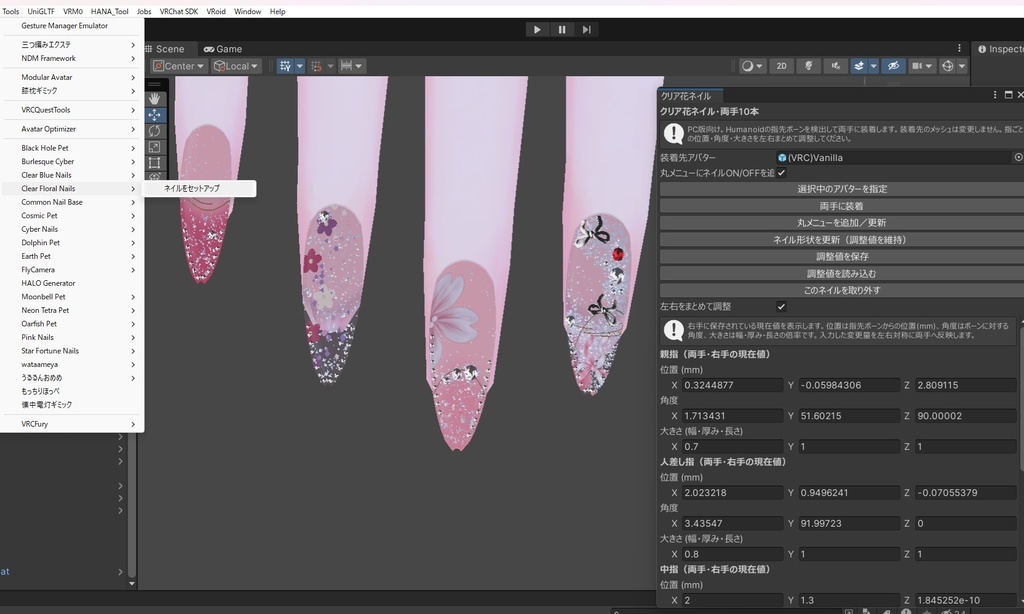Select the Scale tool
The height and width of the screenshot is (614, 1024).
154,147
